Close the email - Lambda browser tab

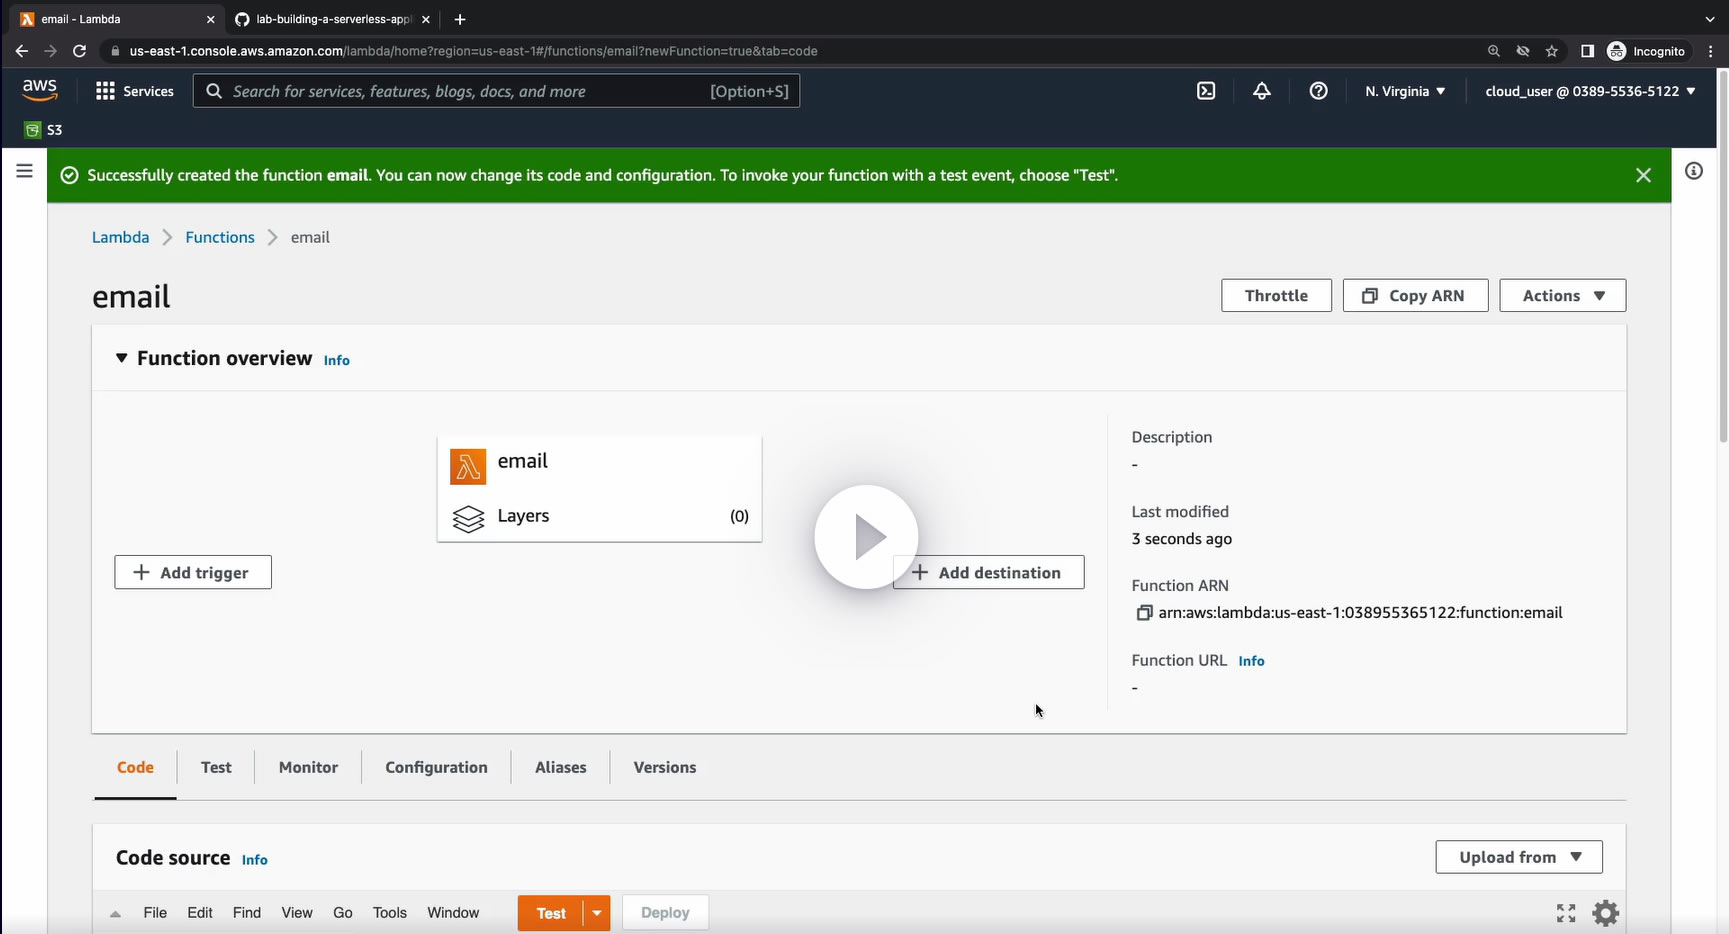coord(210,19)
